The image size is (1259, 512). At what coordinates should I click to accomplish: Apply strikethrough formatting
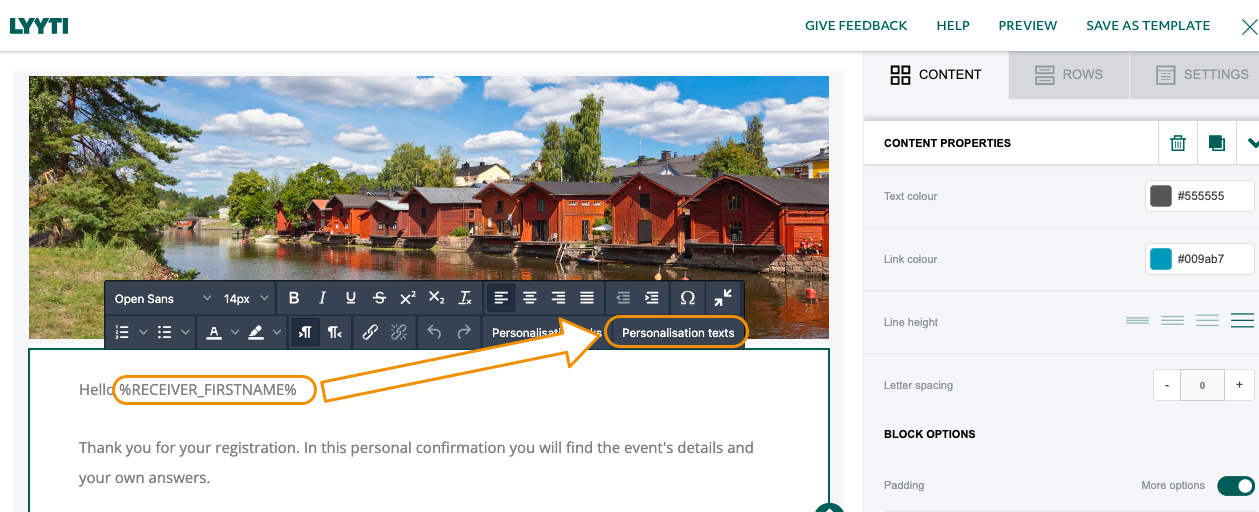pyautogui.click(x=379, y=298)
